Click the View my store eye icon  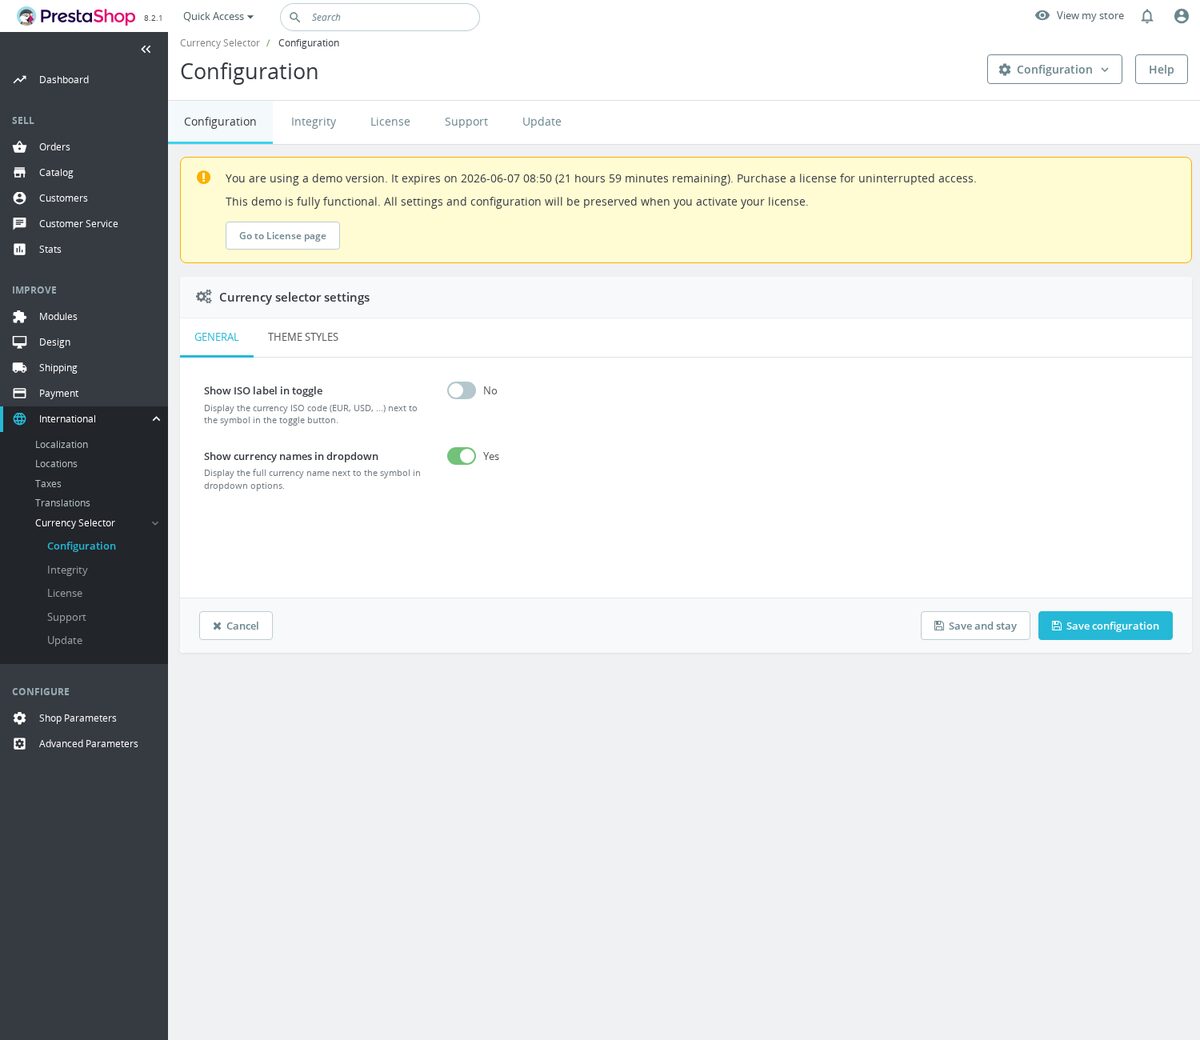click(x=1042, y=15)
